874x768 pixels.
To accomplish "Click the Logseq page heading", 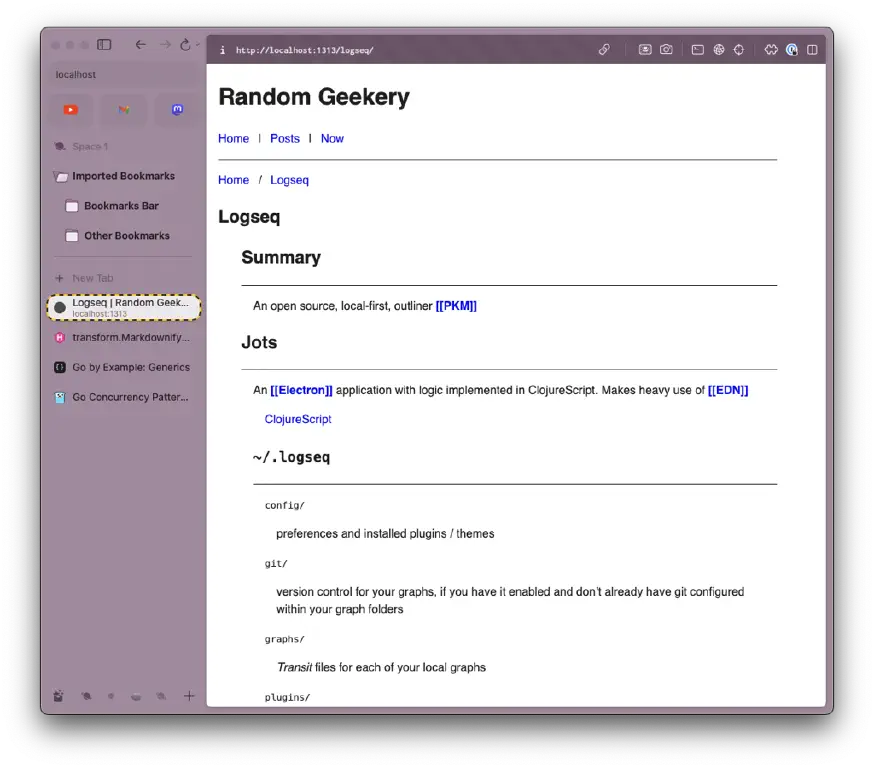I will (x=249, y=217).
